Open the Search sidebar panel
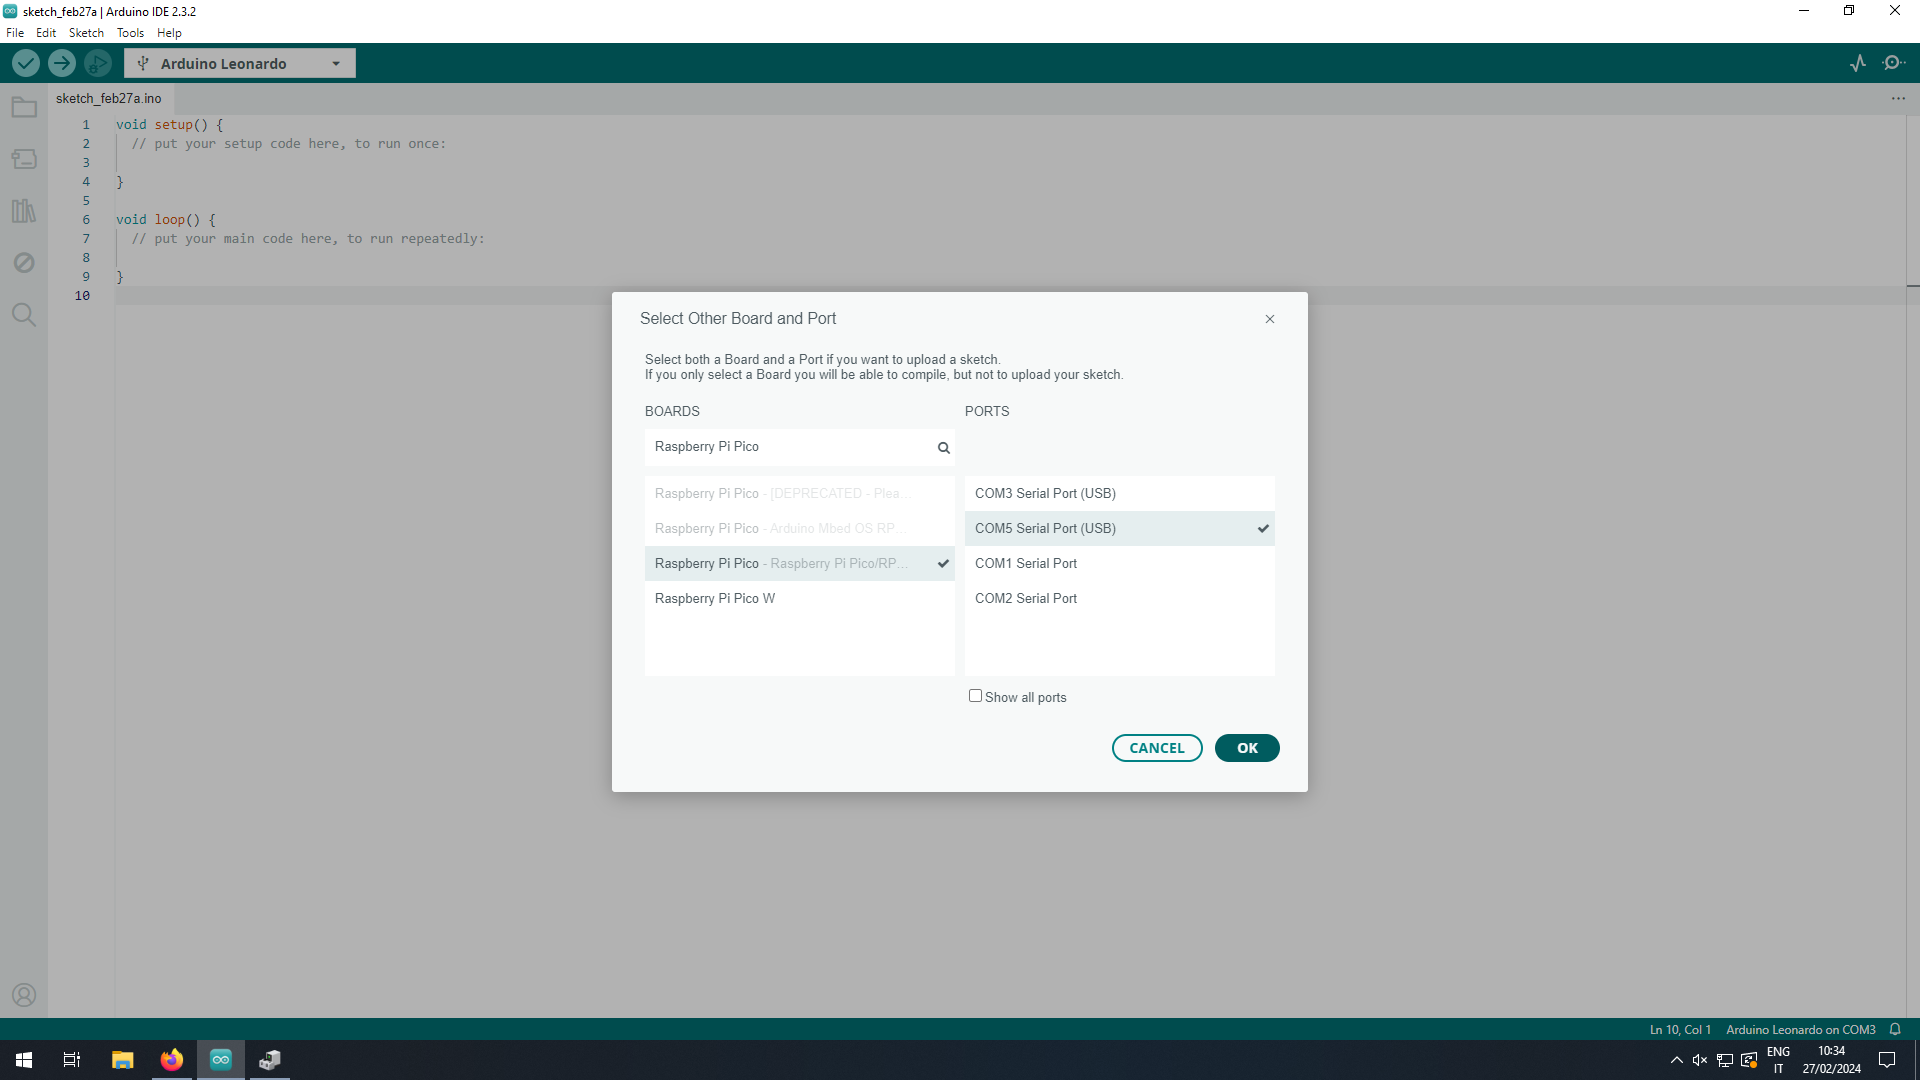 click(24, 315)
